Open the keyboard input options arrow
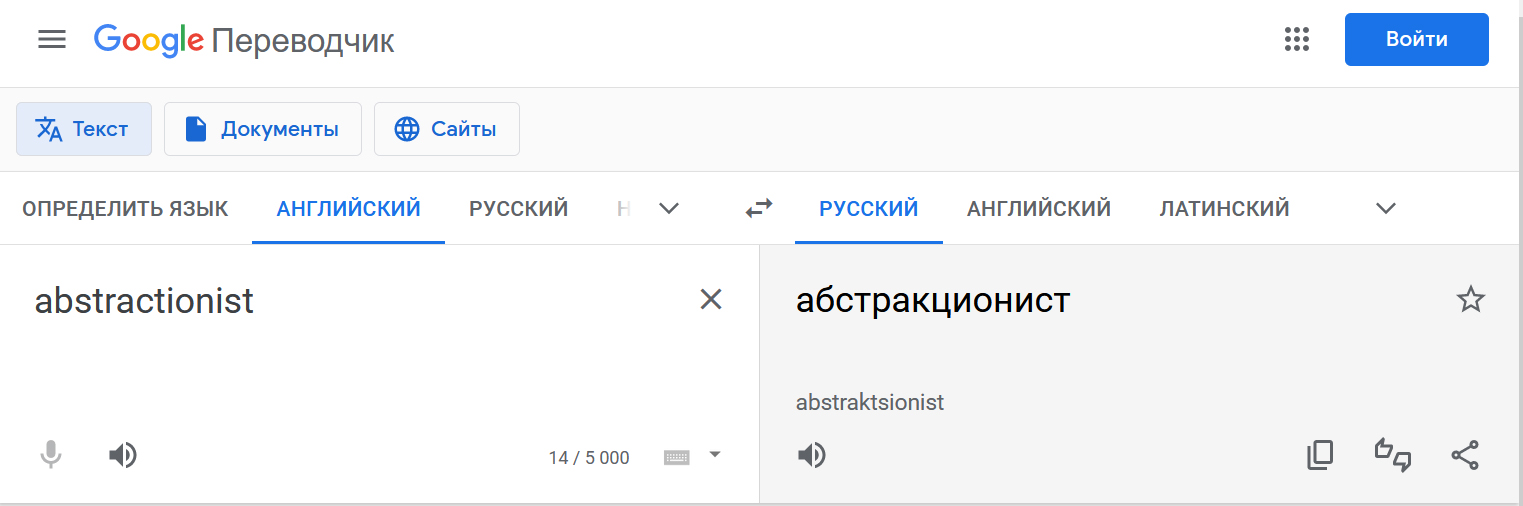1523x506 pixels. [x=714, y=454]
